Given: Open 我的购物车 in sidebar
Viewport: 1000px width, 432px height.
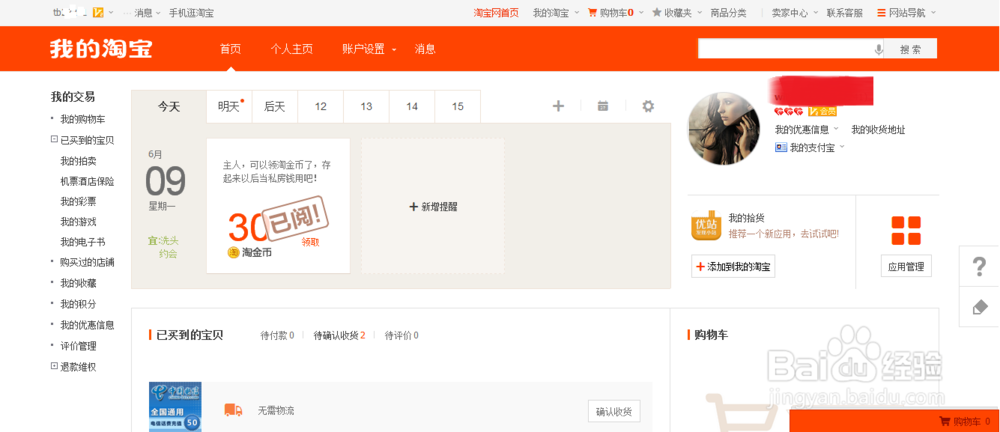Looking at the screenshot, I should coord(83,119).
